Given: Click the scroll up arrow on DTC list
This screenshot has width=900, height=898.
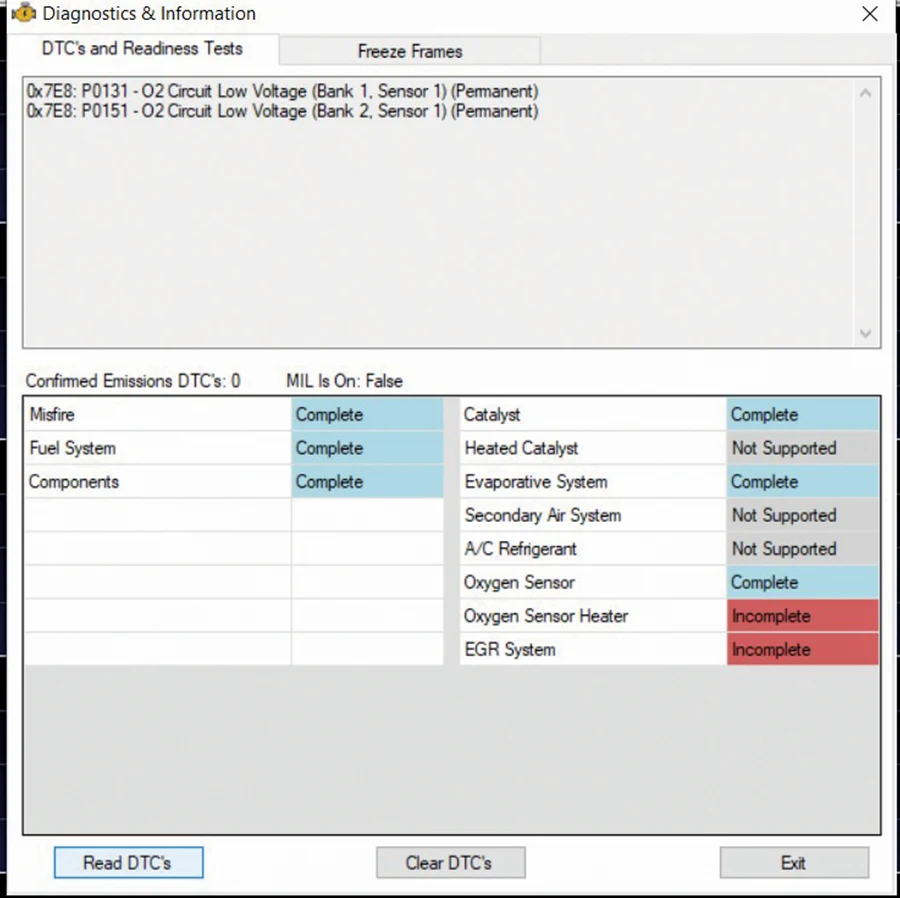Looking at the screenshot, I should tap(866, 91).
